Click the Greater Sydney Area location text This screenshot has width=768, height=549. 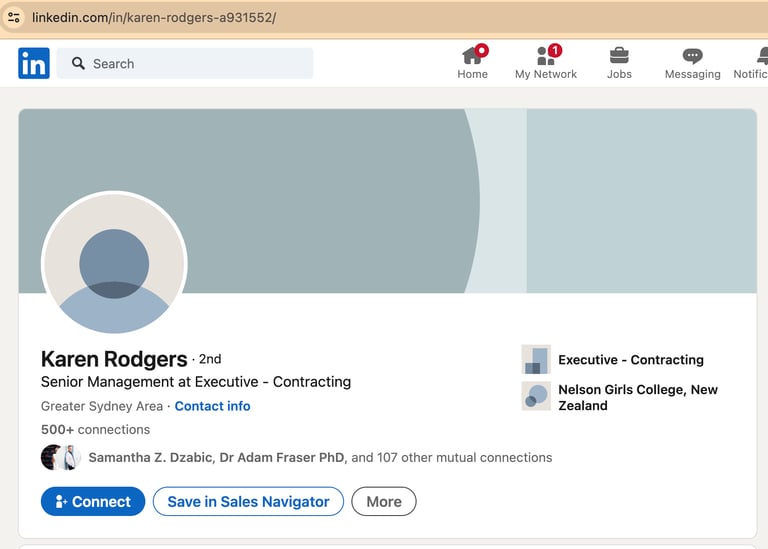(x=102, y=406)
